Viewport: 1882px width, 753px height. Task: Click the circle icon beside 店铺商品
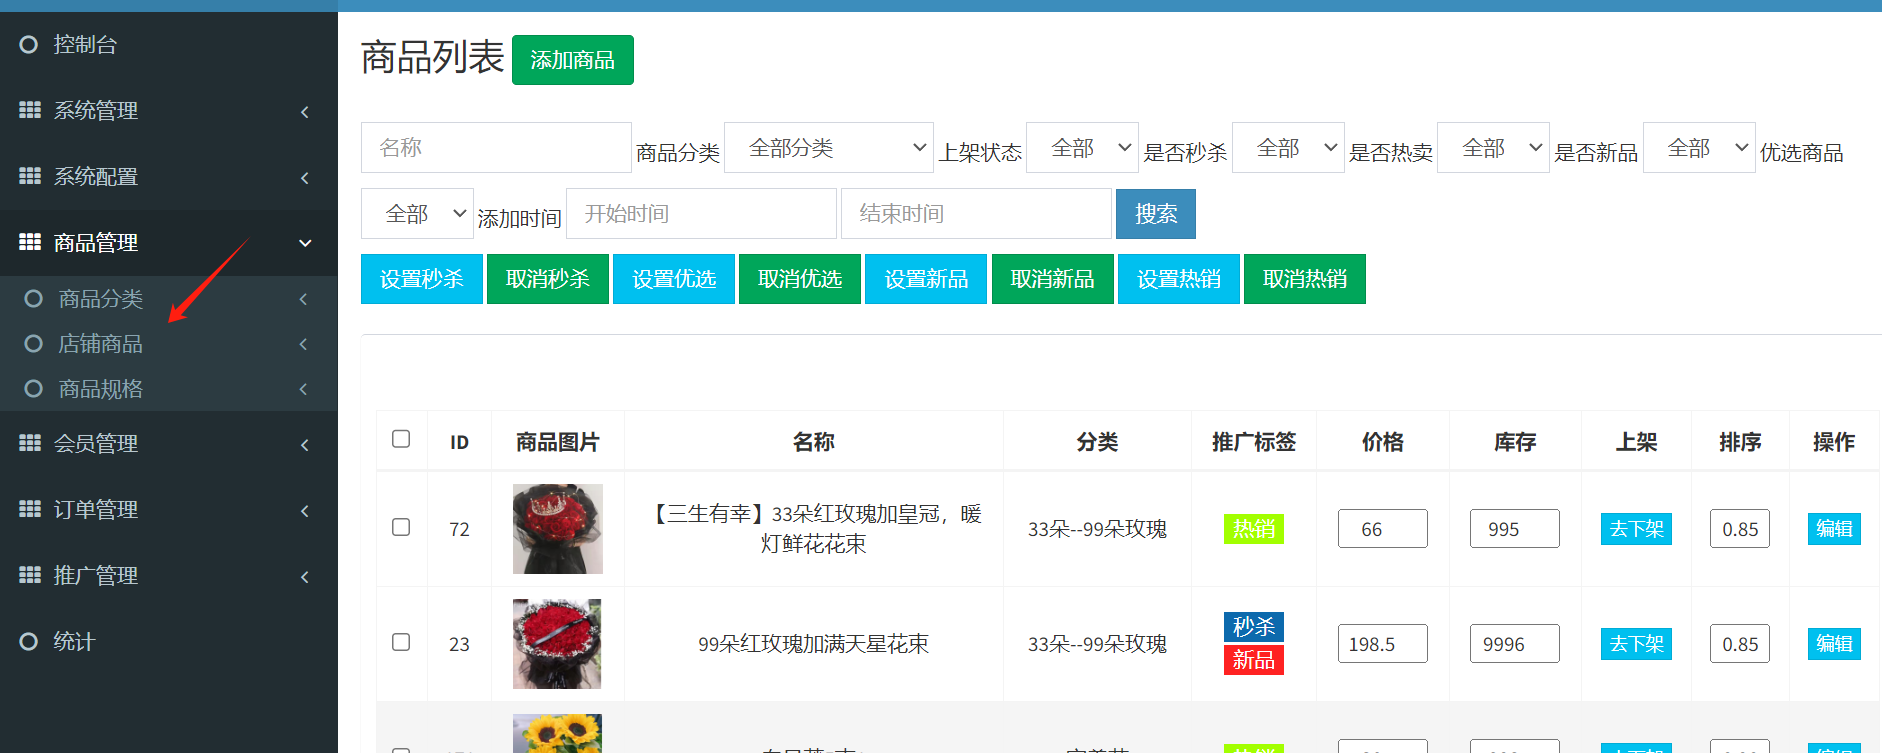coord(34,344)
